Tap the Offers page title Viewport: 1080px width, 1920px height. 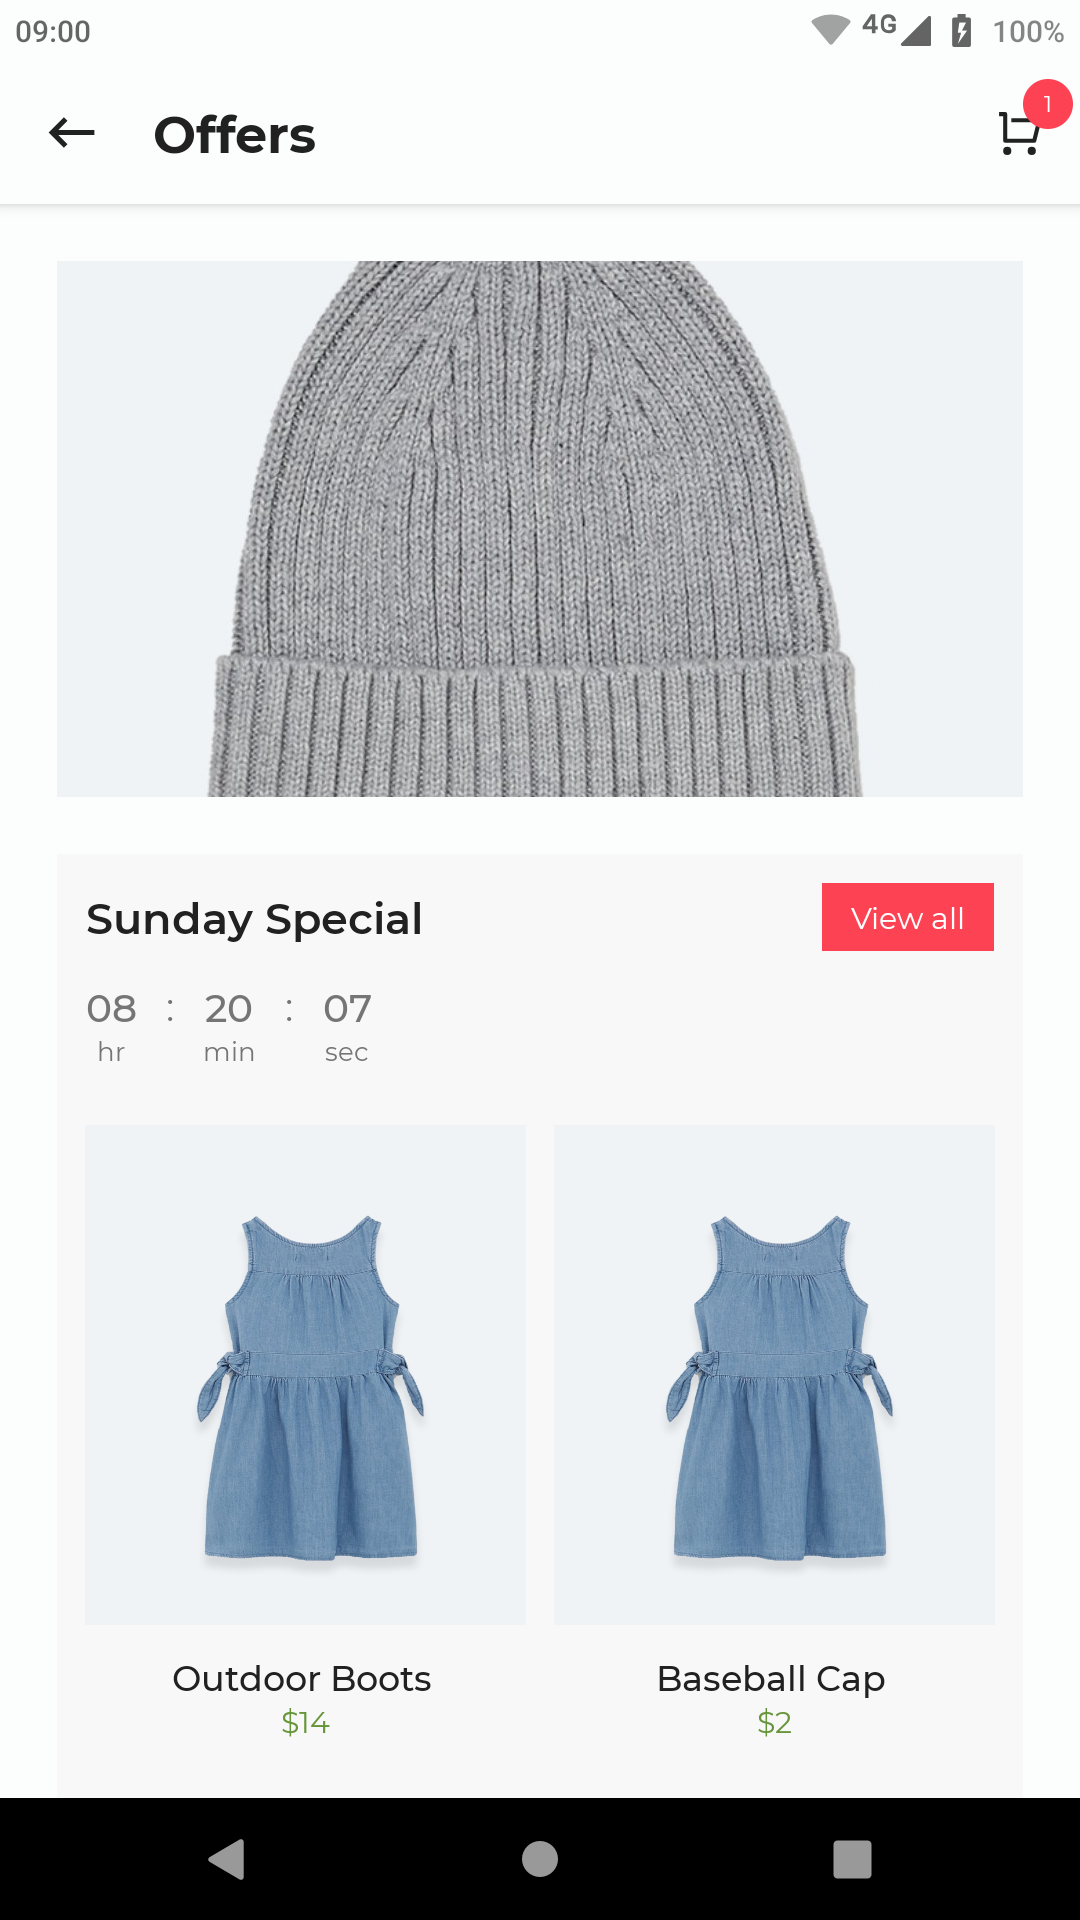pyautogui.click(x=234, y=135)
